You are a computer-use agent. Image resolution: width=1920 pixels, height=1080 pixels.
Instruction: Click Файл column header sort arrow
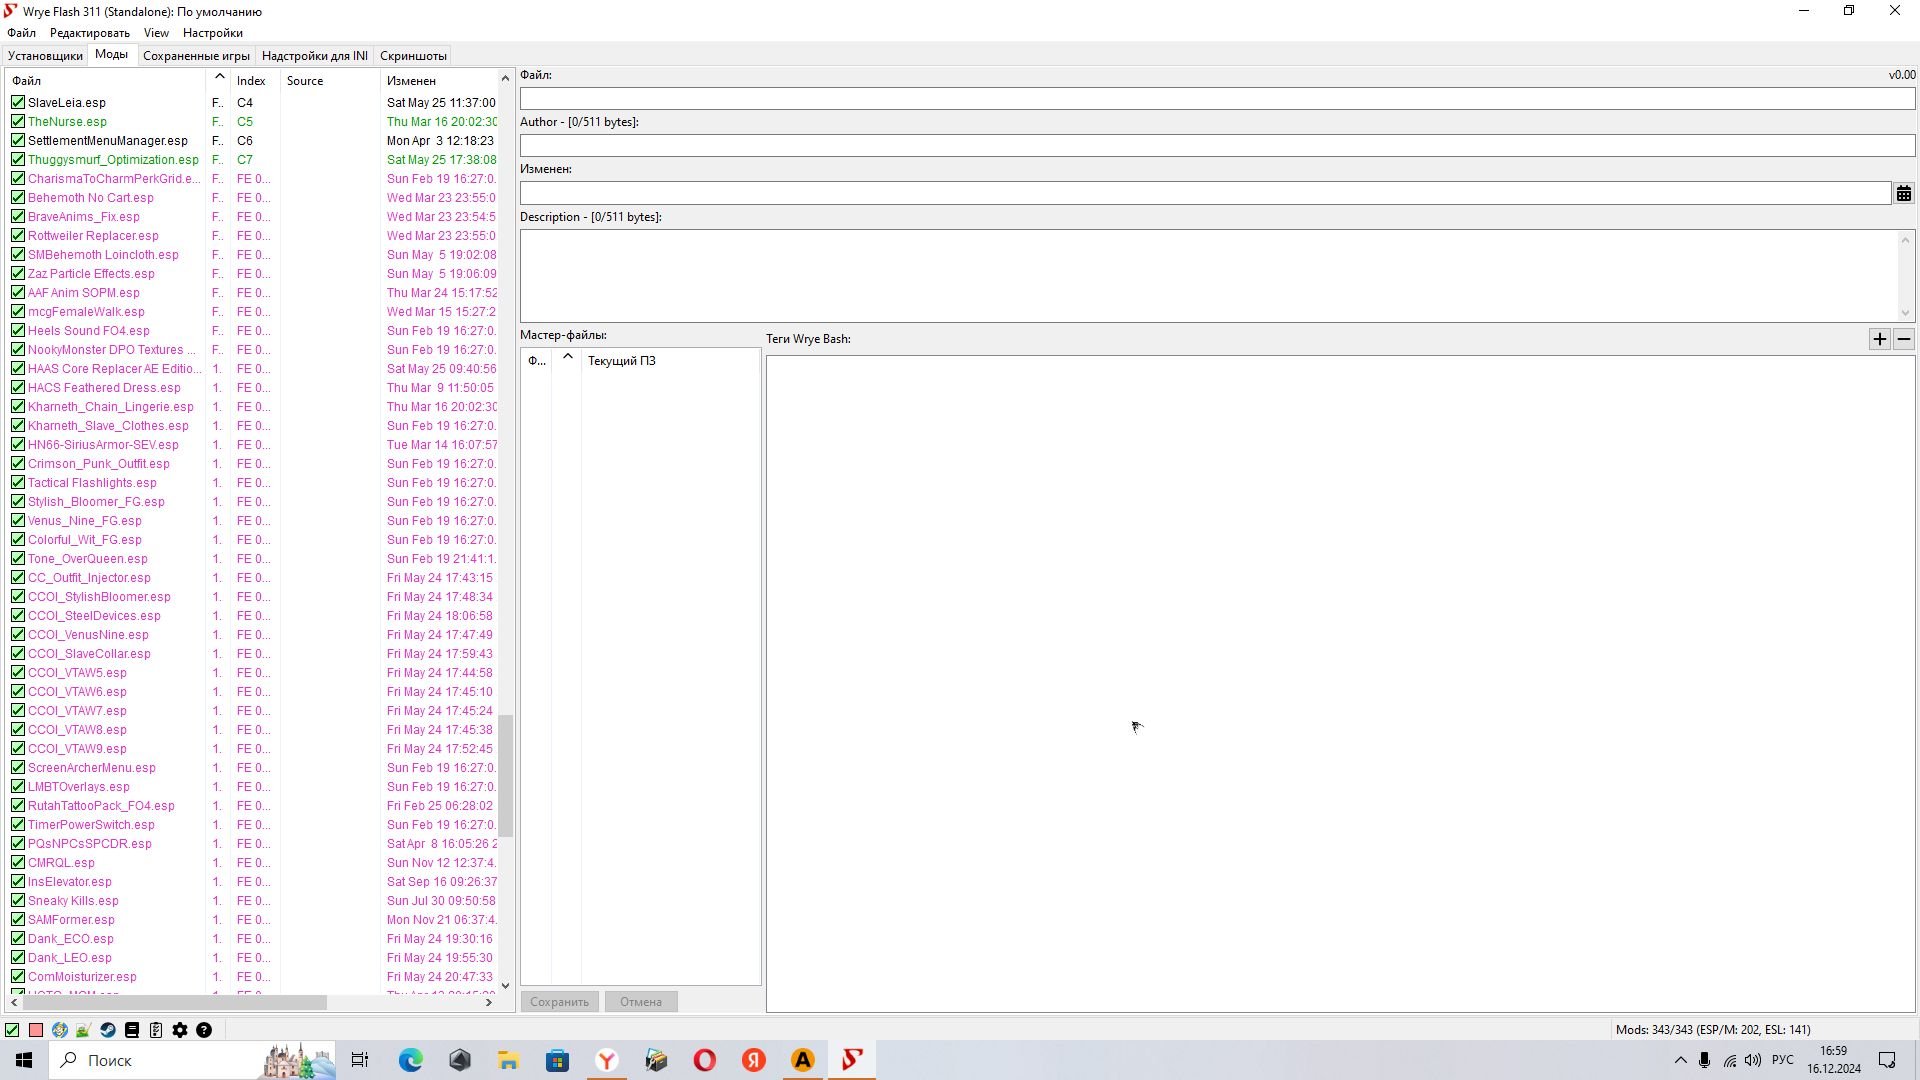click(x=219, y=78)
